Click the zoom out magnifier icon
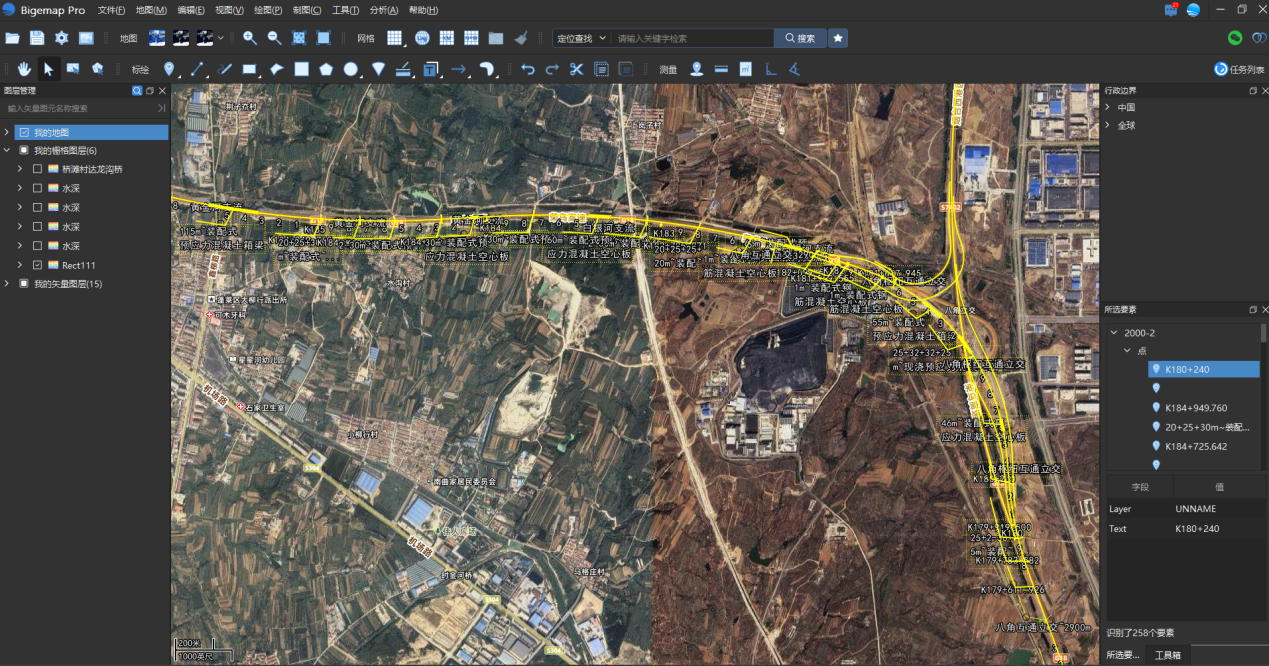This screenshot has width=1269, height=666. click(274, 38)
